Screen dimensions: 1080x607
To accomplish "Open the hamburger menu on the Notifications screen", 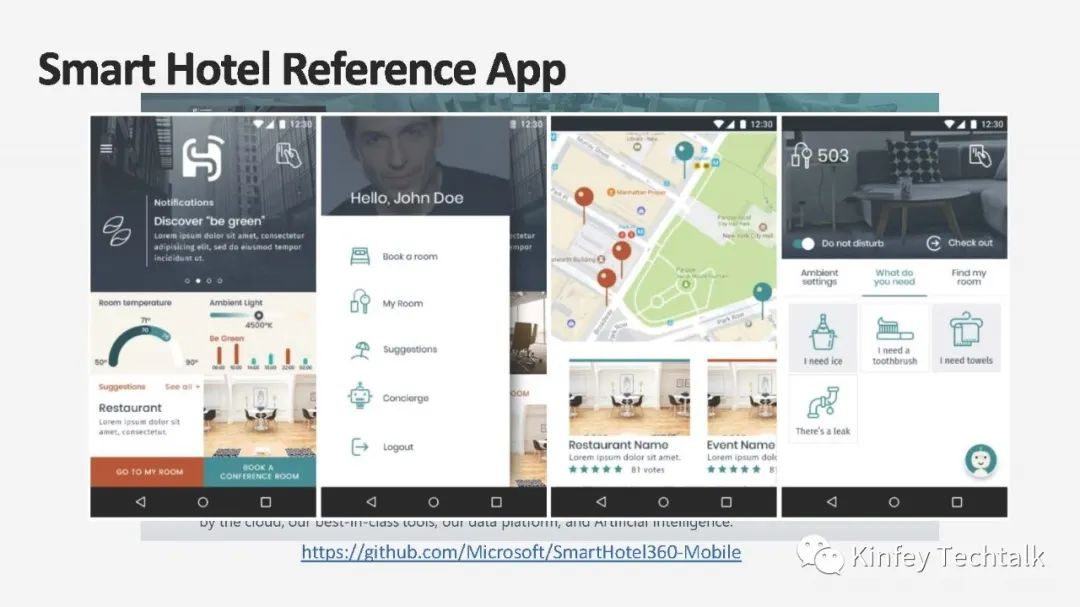I will (106, 148).
